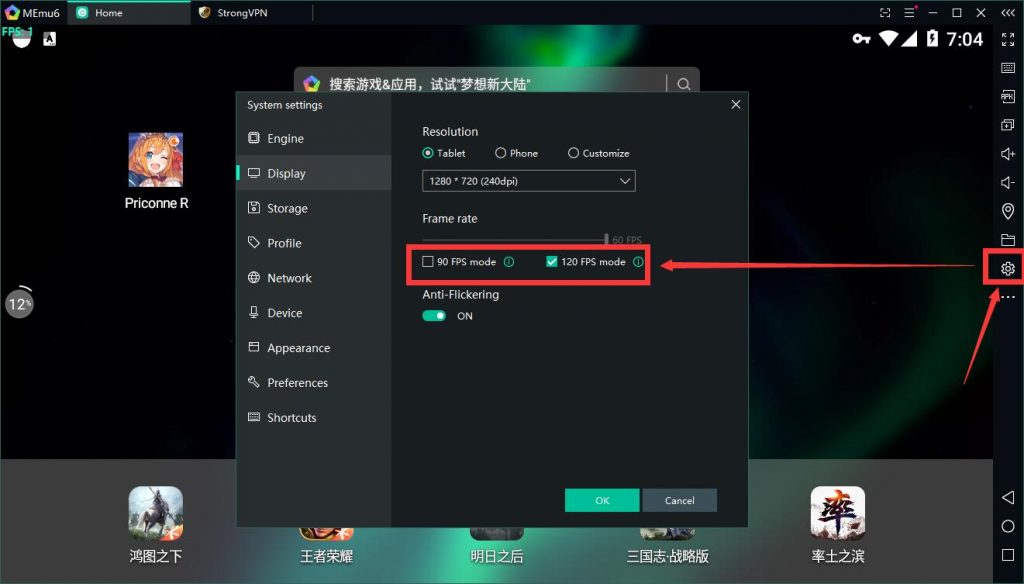Viewport: 1024px width, 584px height.
Task: Select the Phone resolution radio button
Action: coord(500,153)
